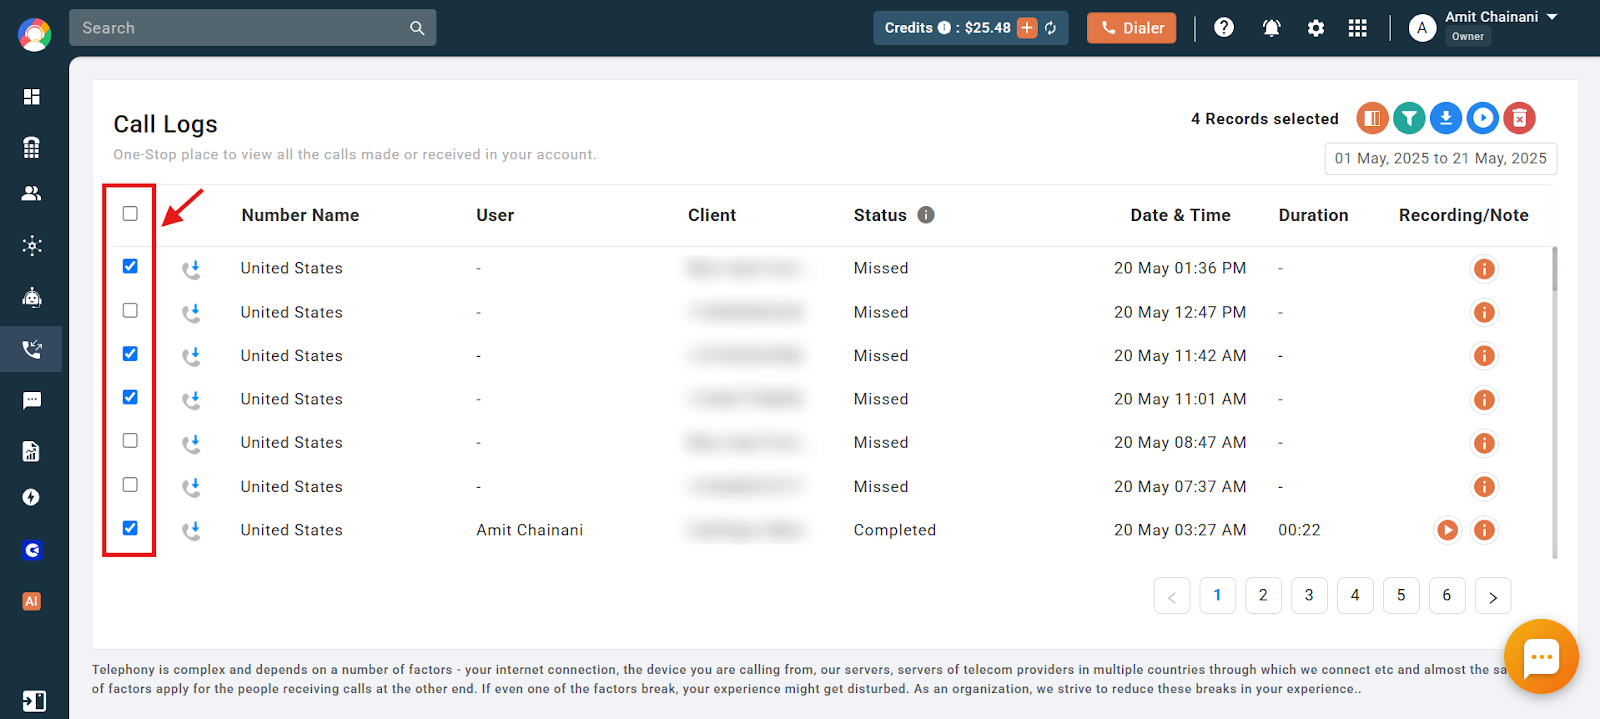Click the Number Name column header

click(300, 215)
